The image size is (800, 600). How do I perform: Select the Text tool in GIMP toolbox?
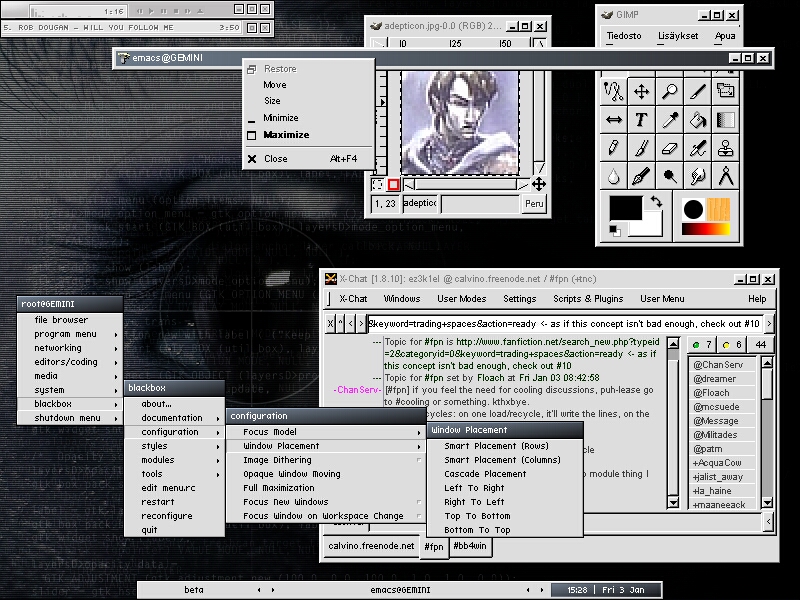click(641, 120)
